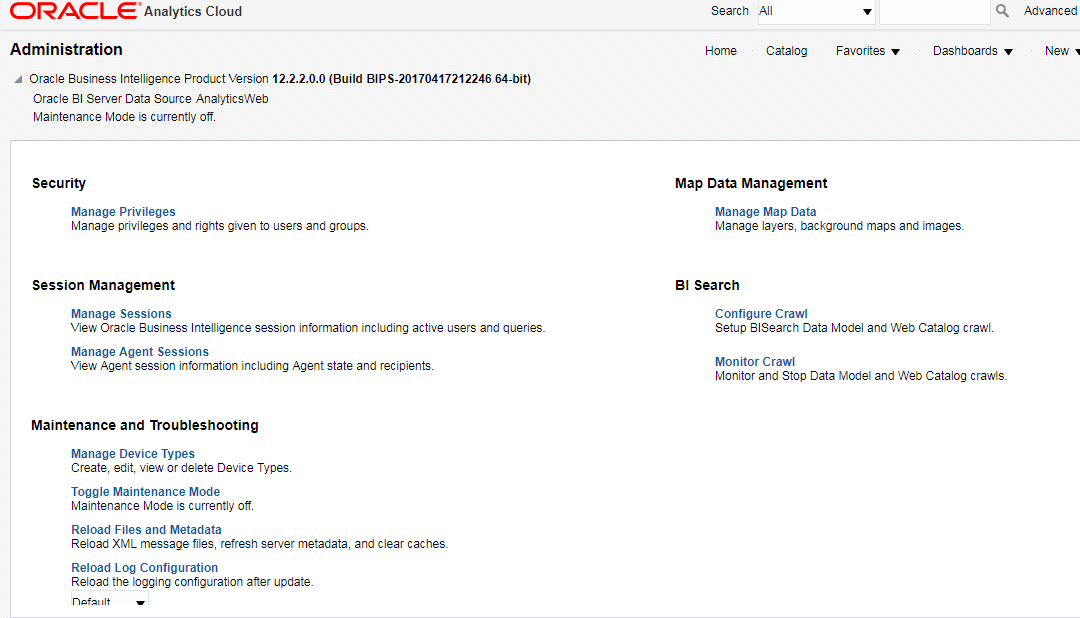Click Reload Files and Metadata
The width and height of the screenshot is (1080, 618).
tap(146, 530)
